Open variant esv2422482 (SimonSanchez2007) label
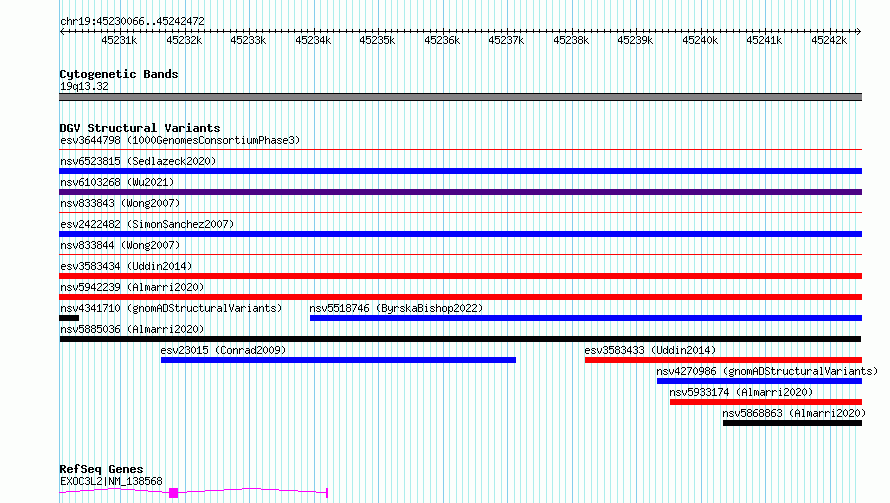This screenshot has height=503, width=890. pos(147,224)
